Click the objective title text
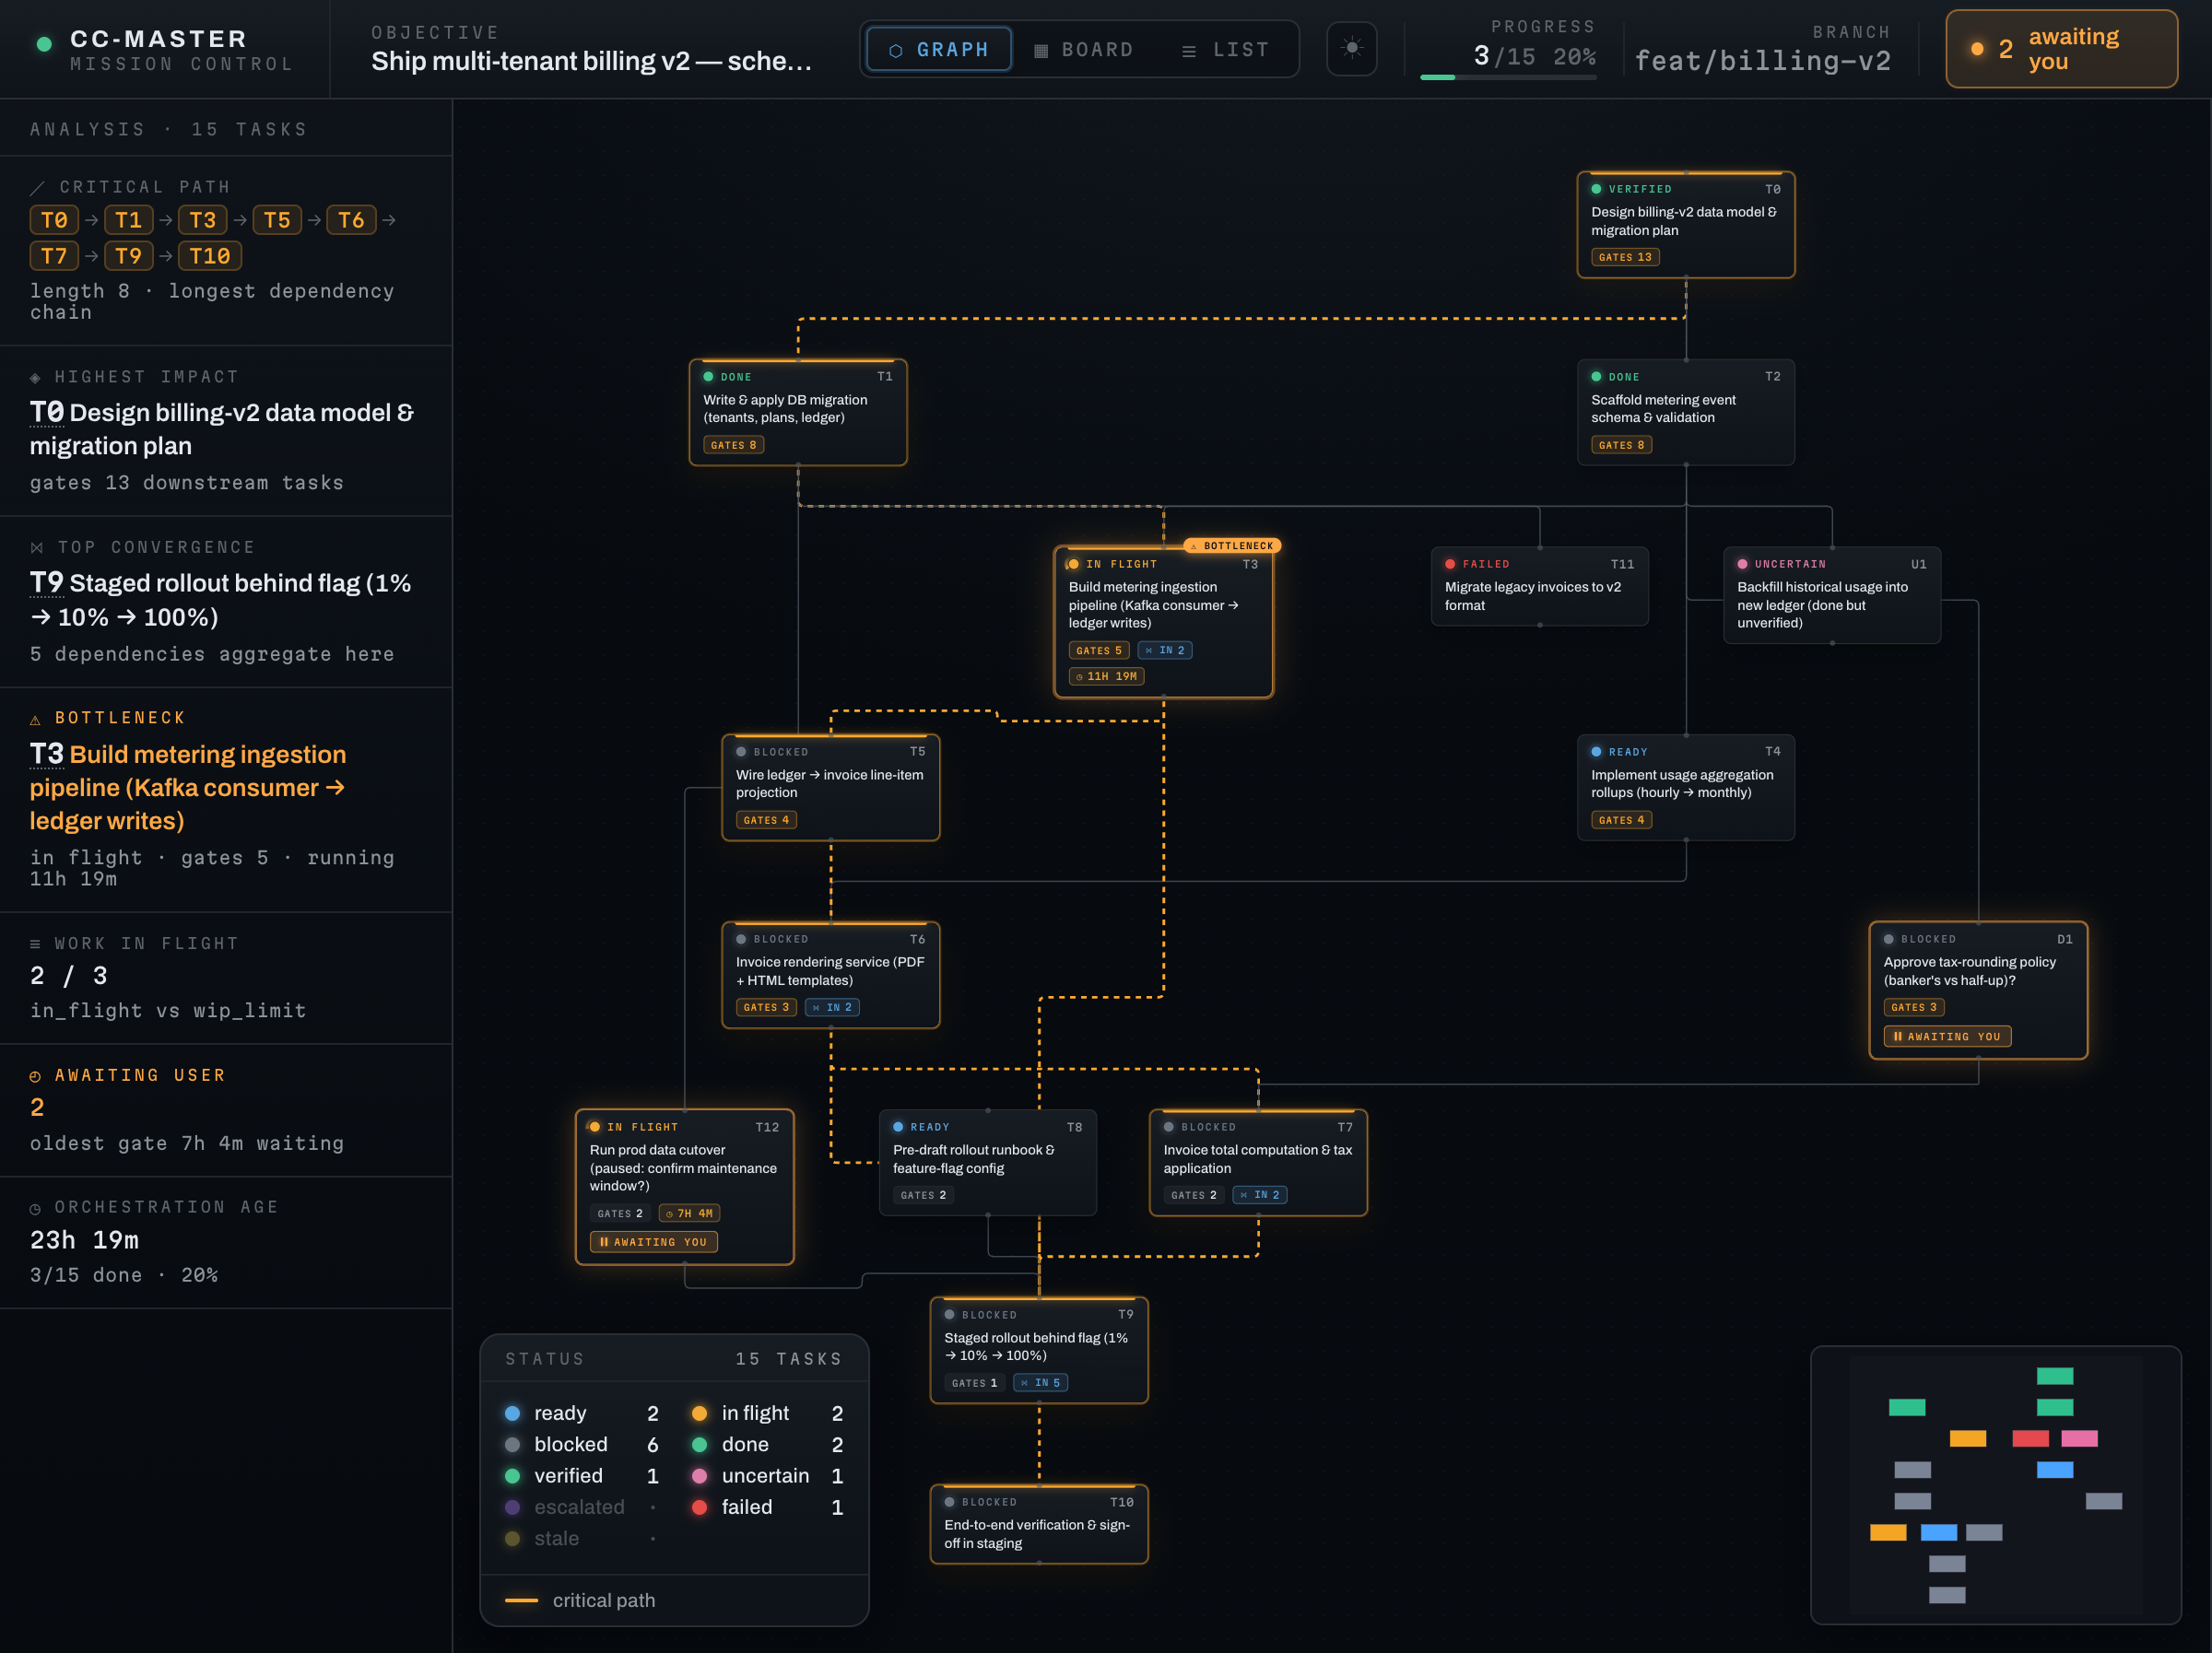Screen dimensions: 2212x1653 (591, 61)
